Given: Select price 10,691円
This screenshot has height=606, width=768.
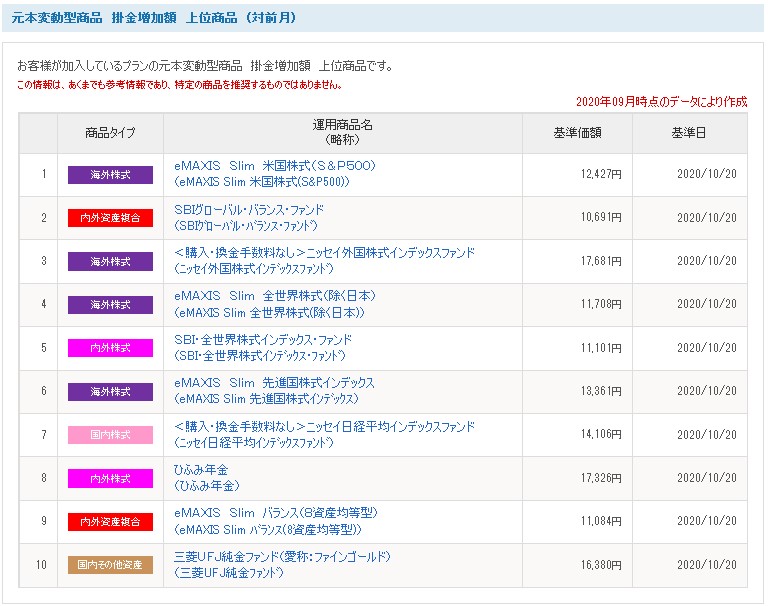Looking at the screenshot, I should 601,217.
